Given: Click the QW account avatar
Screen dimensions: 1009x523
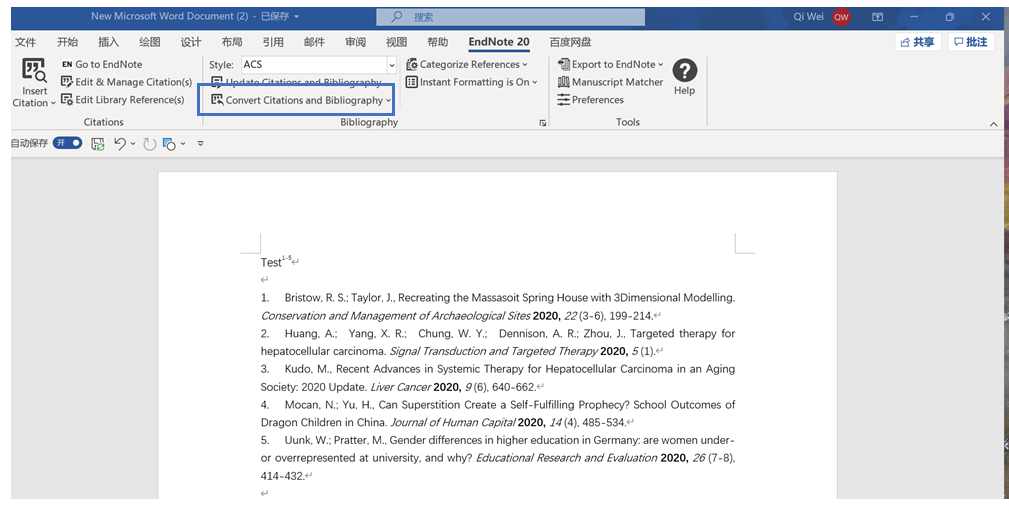Looking at the screenshot, I should click(x=841, y=17).
